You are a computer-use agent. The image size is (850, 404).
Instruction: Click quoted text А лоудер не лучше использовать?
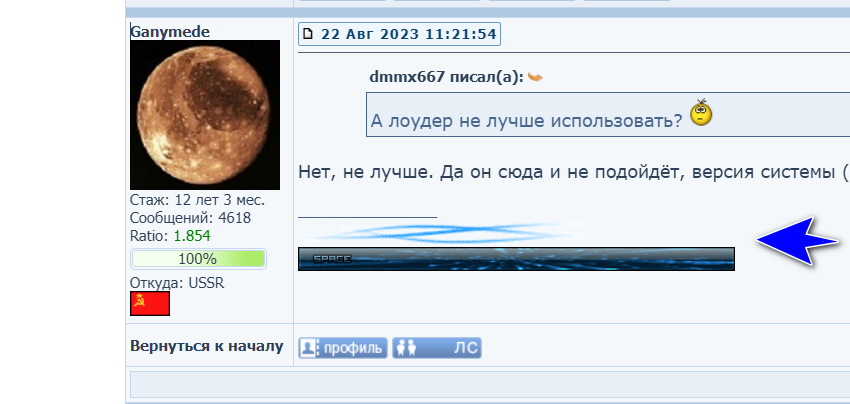point(526,121)
